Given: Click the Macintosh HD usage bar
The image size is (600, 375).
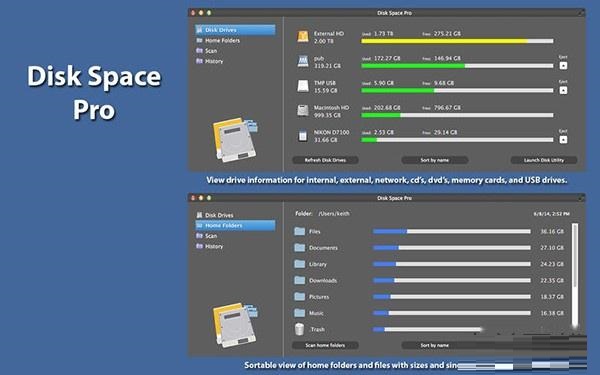Looking at the screenshot, I should tap(457, 115).
